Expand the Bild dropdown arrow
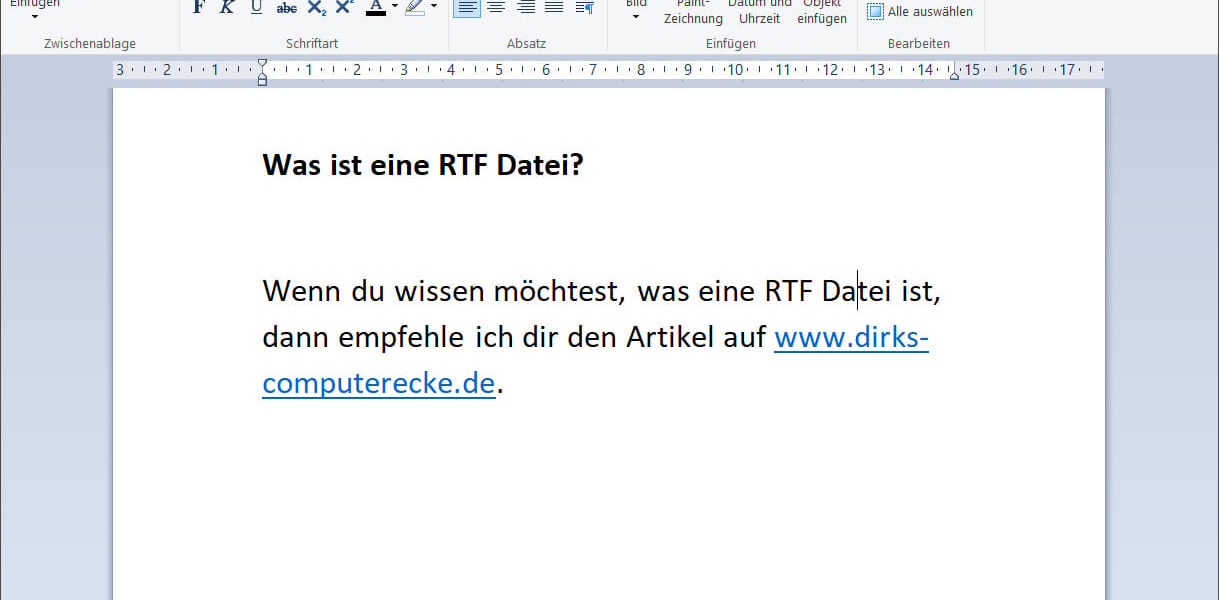1219x600 pixels. 636,17
